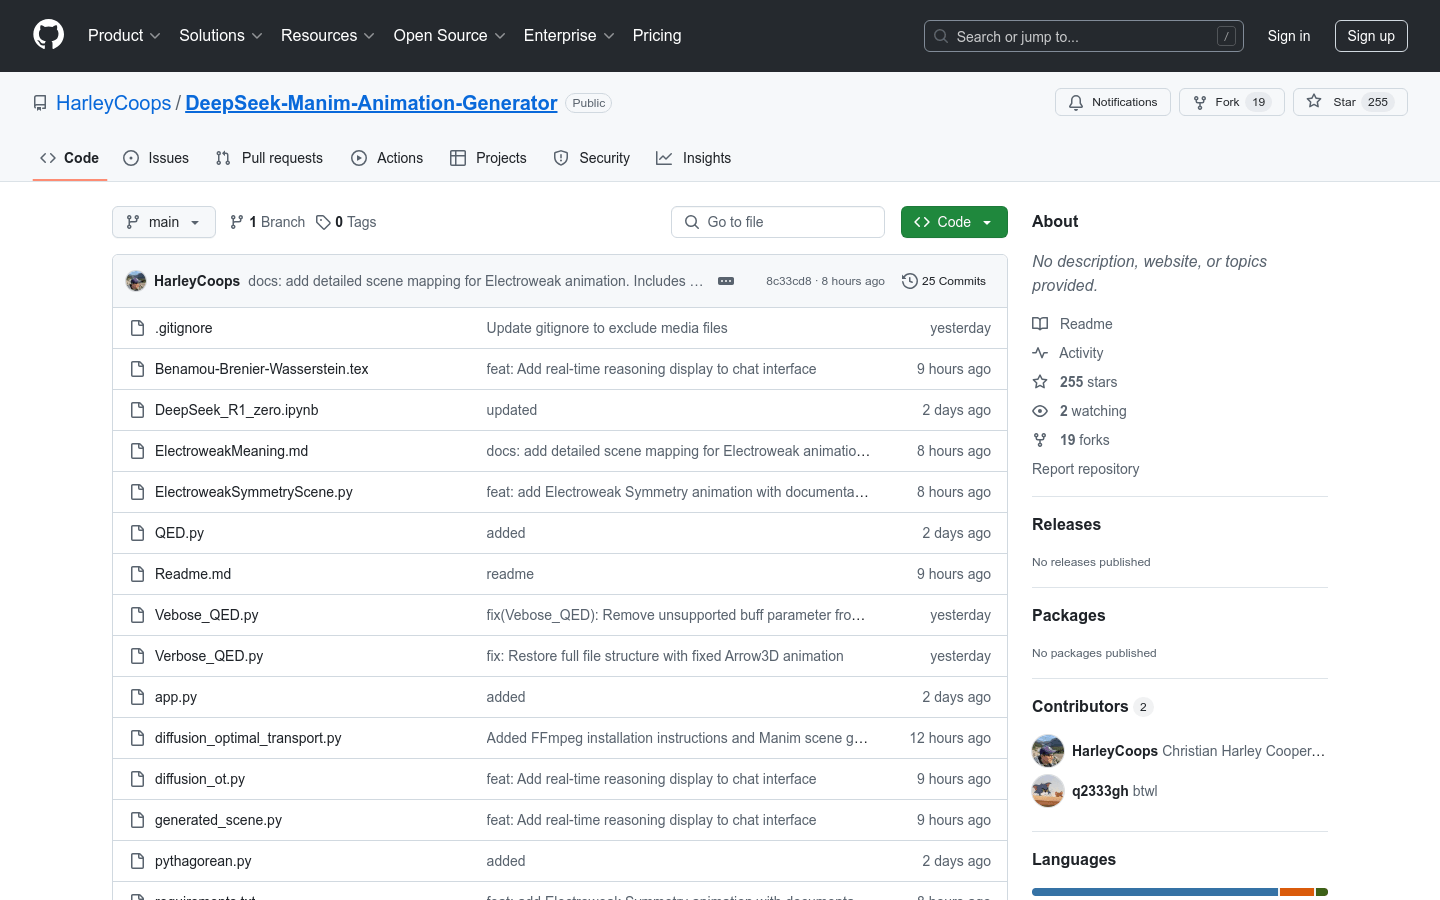Click the Notifications bell button
Image resolution: width=1440 pixels, height=900 pixels.
point(1112,102)
